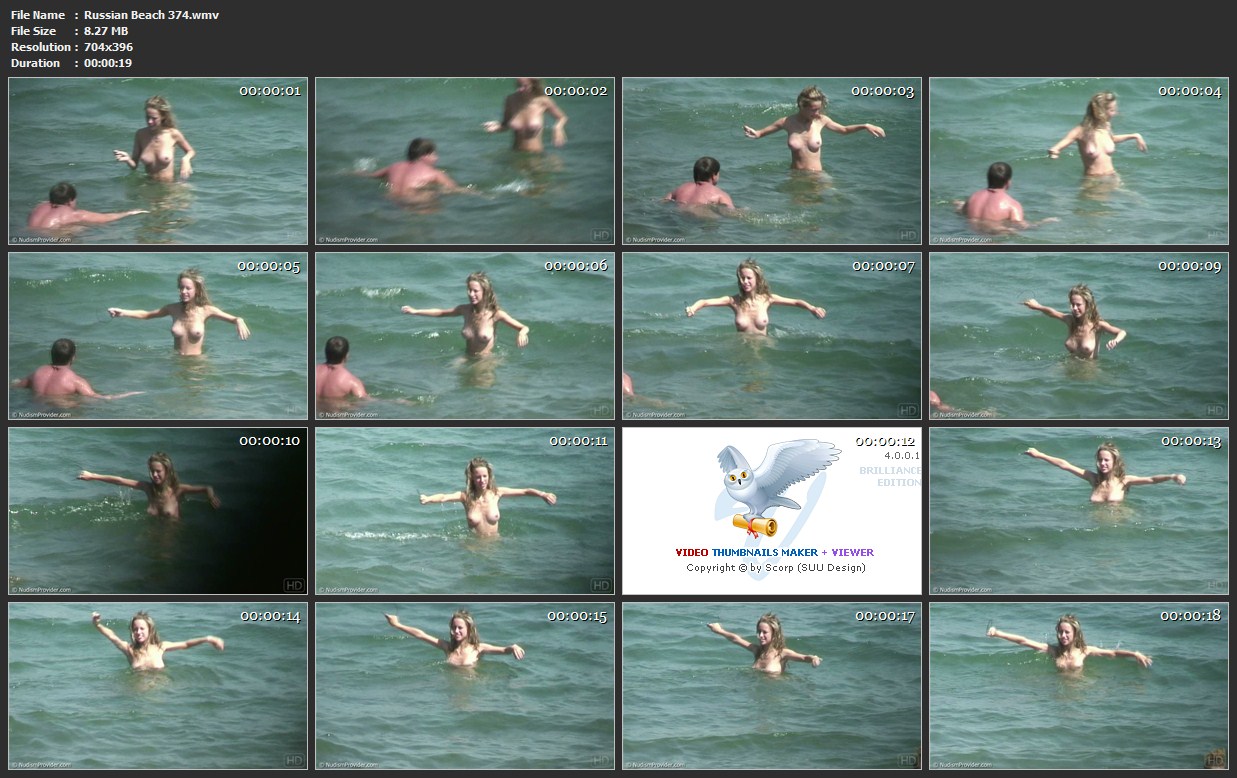Click the 00:00:03 timestamp label

(882, 91)
